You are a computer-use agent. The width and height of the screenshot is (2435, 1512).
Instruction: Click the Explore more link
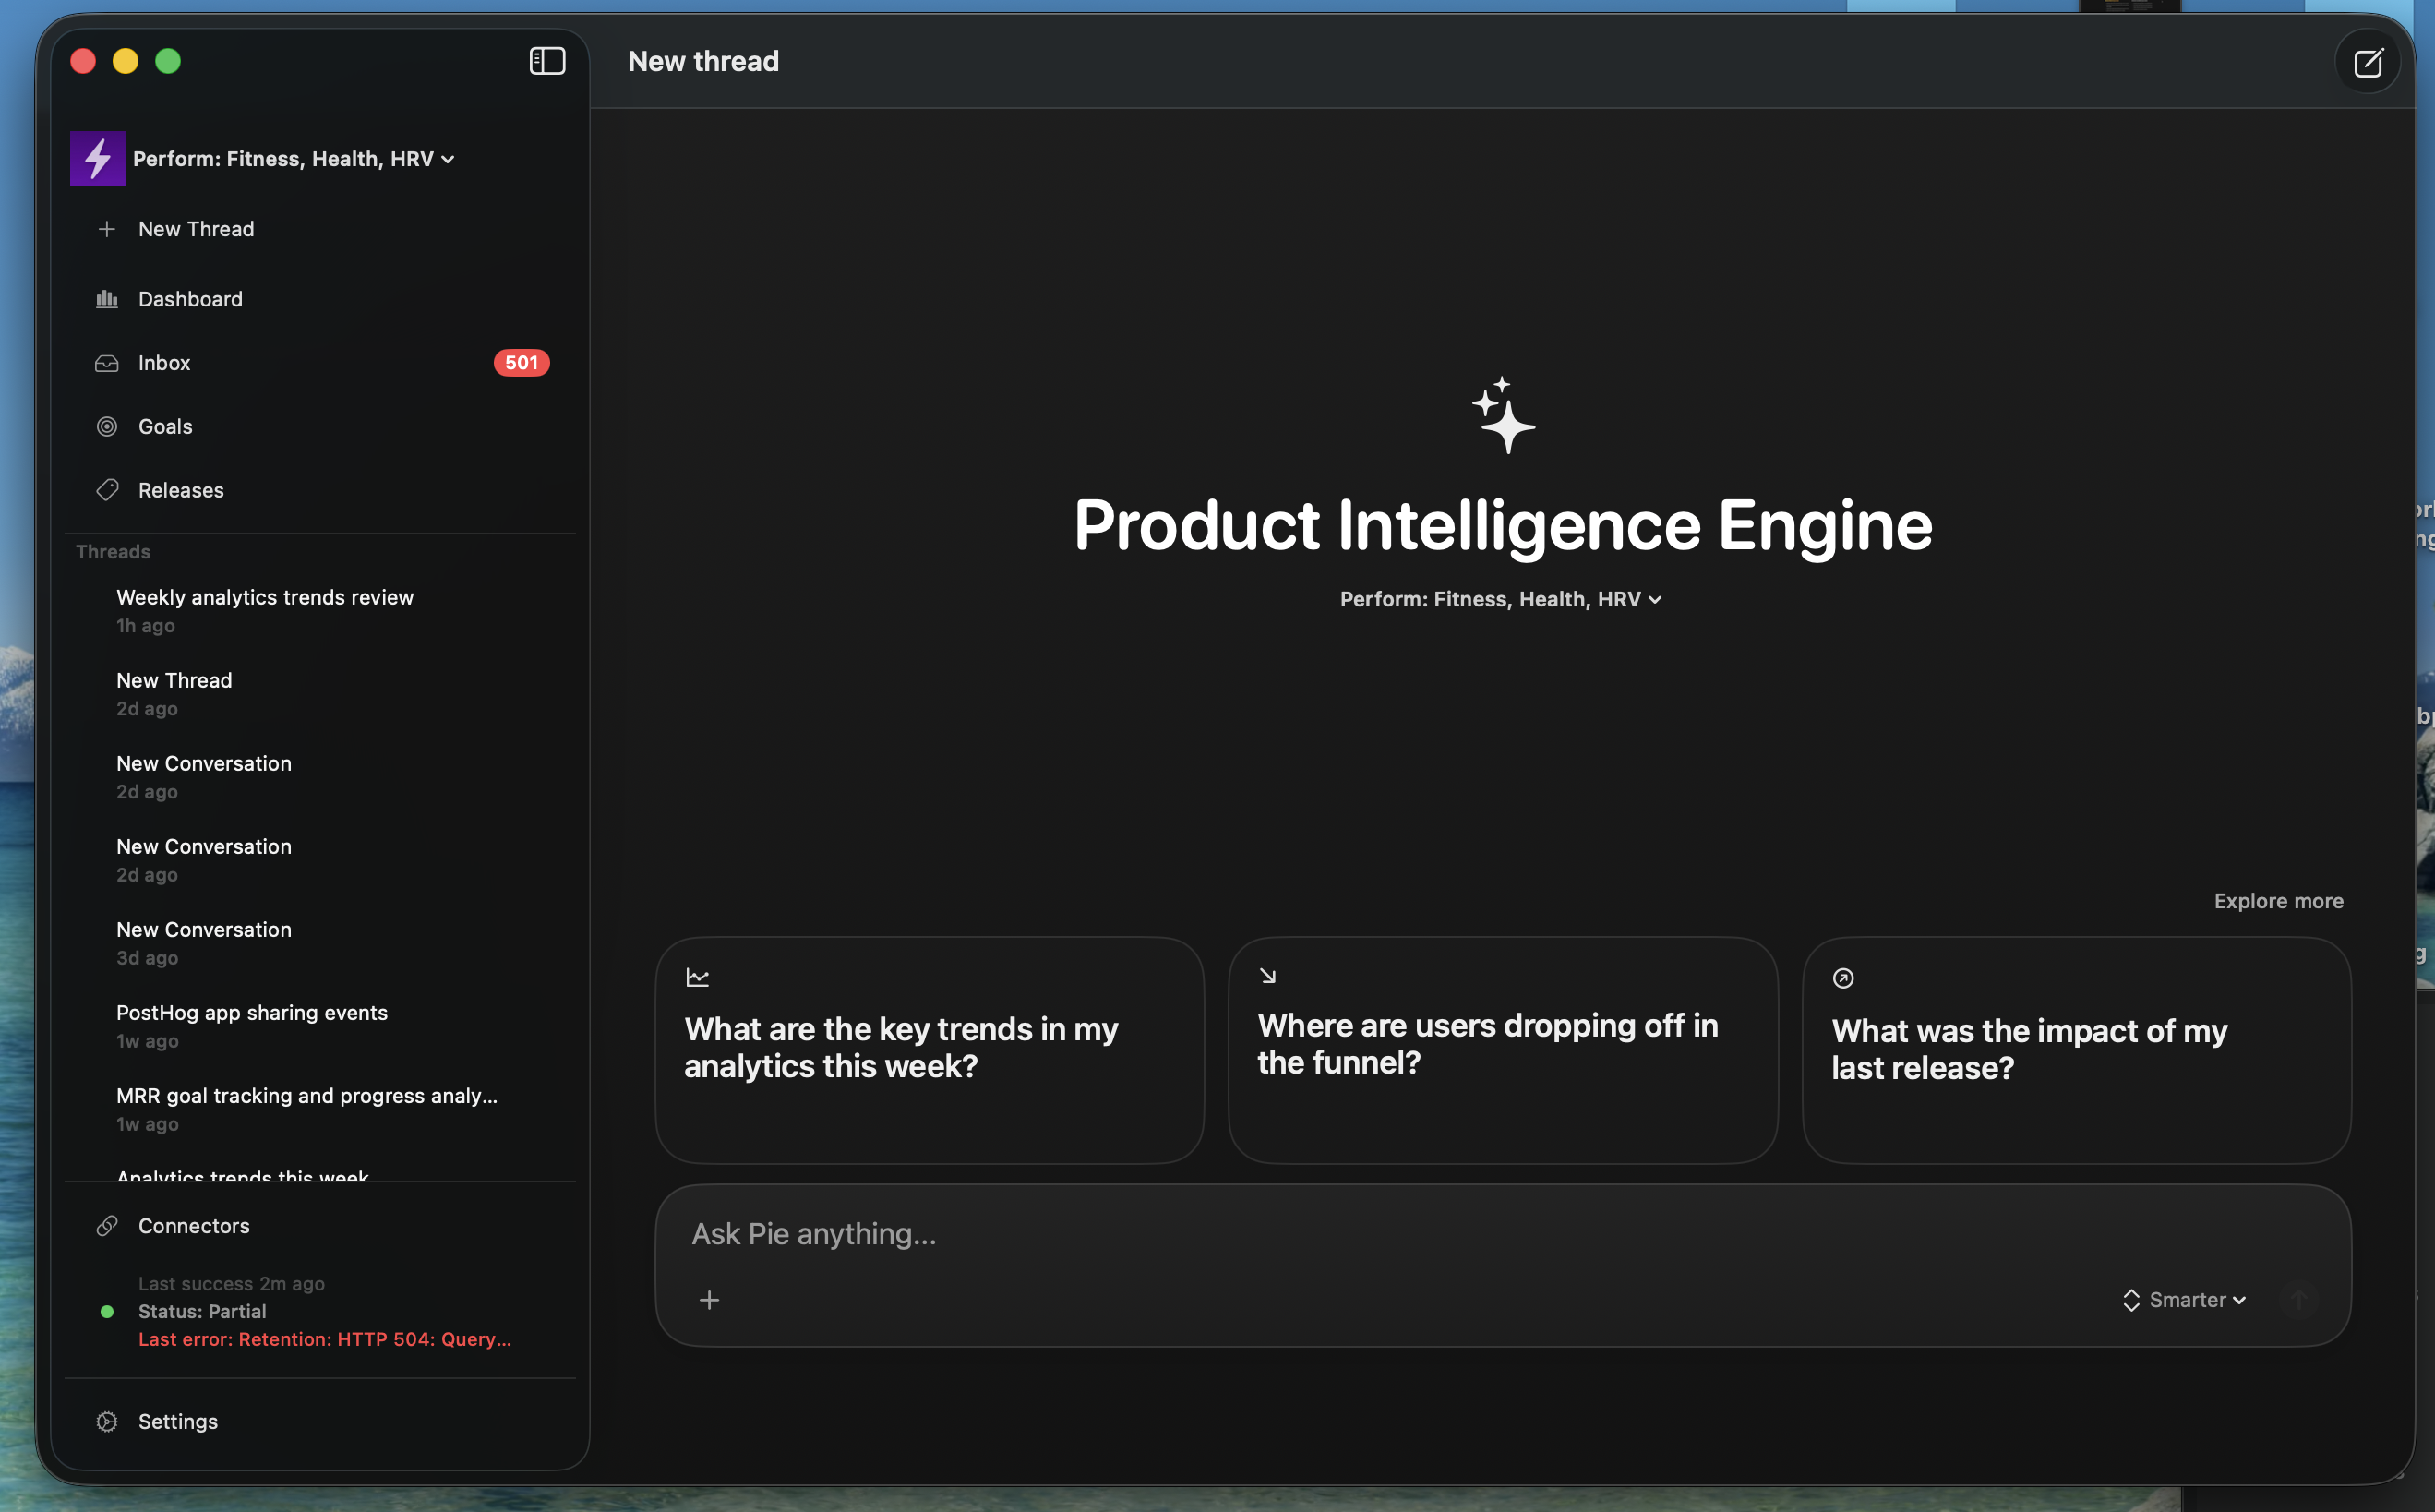tap(2278, 901)
